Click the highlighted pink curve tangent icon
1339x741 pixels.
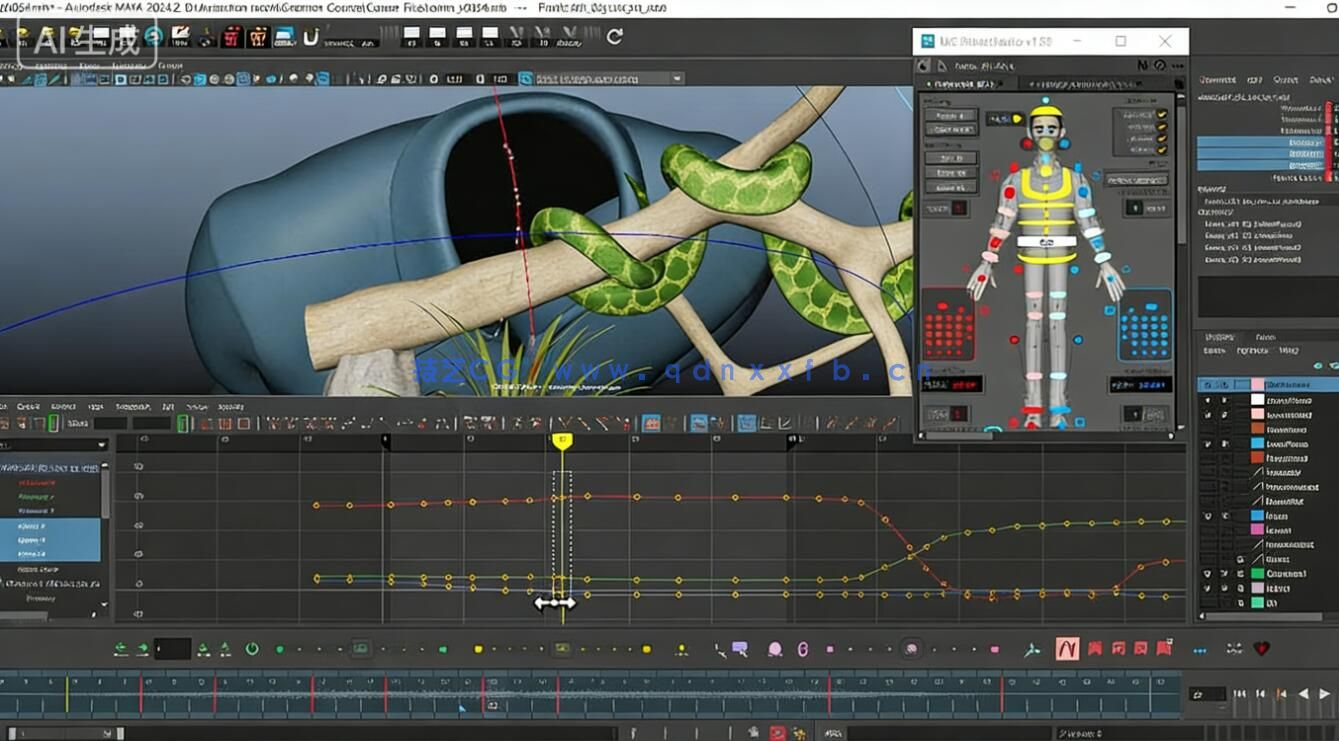1067,649
